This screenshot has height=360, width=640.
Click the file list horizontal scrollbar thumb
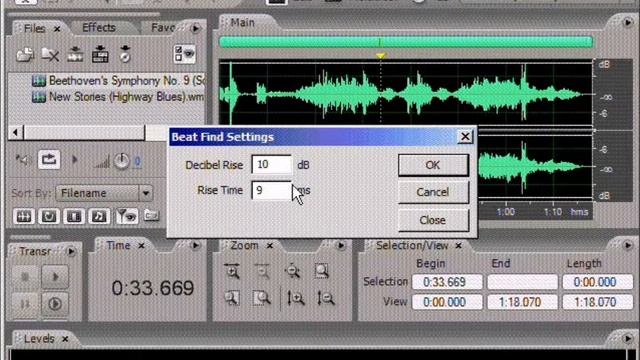(84, 133)
